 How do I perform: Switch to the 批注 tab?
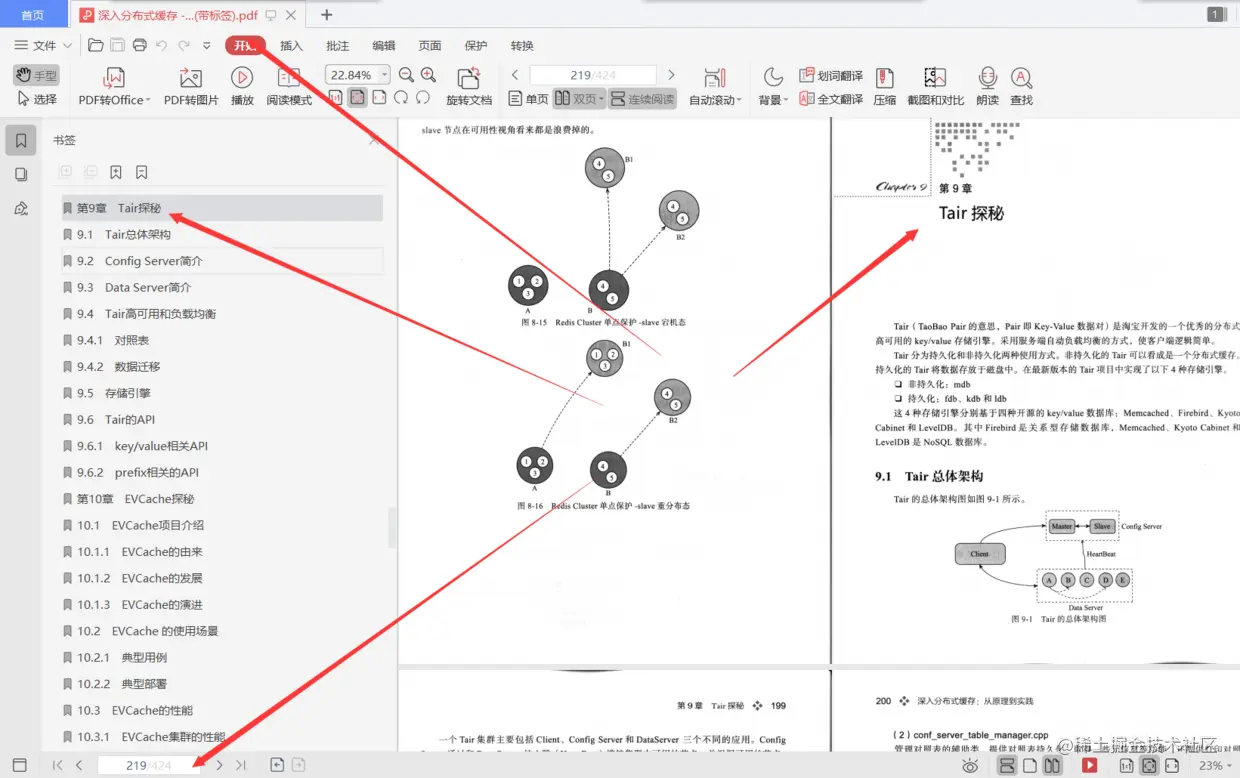click(x=338, y=45)
